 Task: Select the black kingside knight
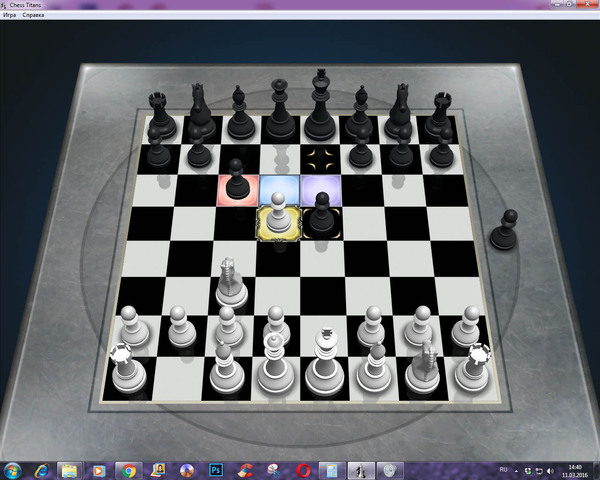(x=400, y=111)
